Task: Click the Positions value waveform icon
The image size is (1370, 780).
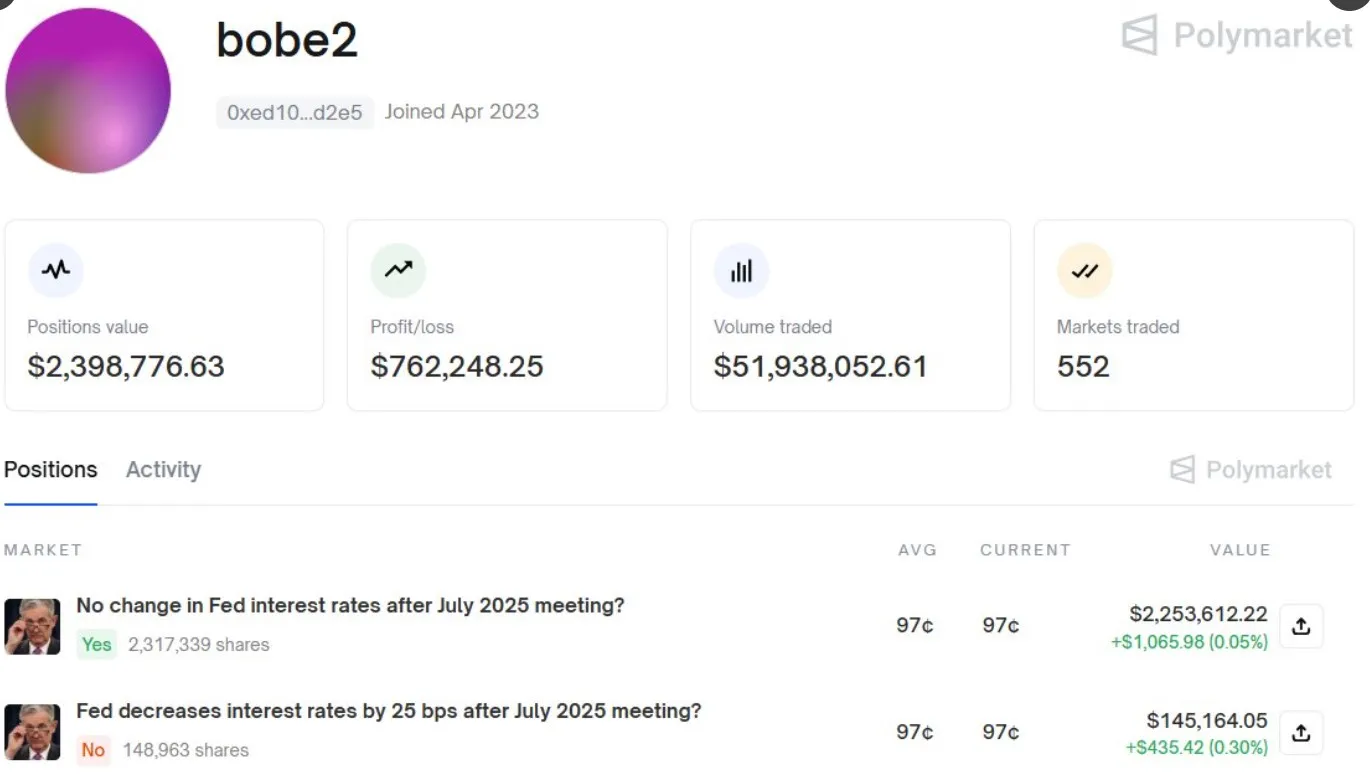Action: pyautogui.click(x=56, y=269)
